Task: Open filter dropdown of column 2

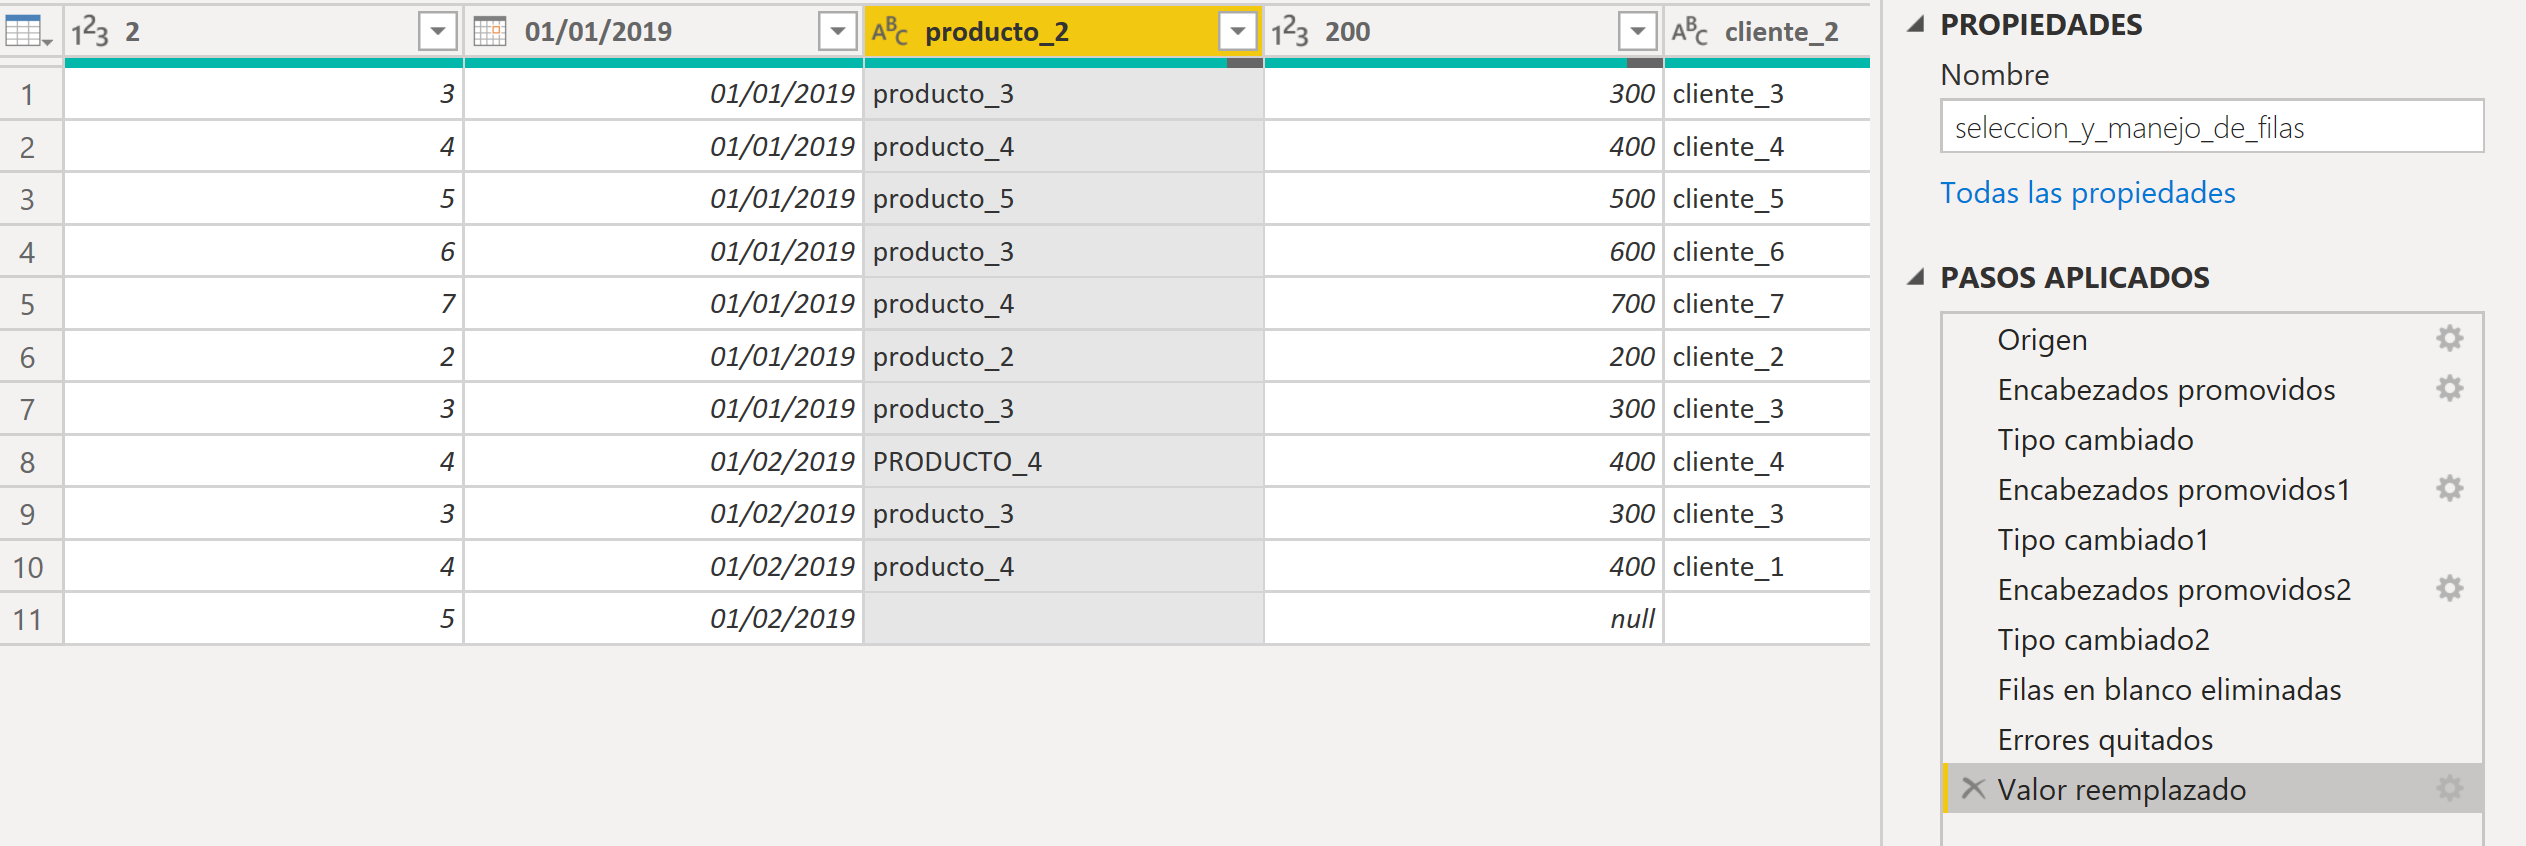Action: click(x=437, y=32)
